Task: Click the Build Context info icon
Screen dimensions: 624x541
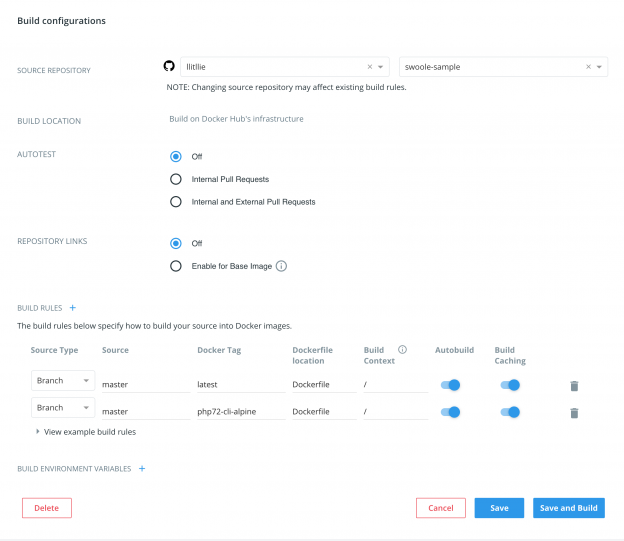Action: tap(402, 350)
